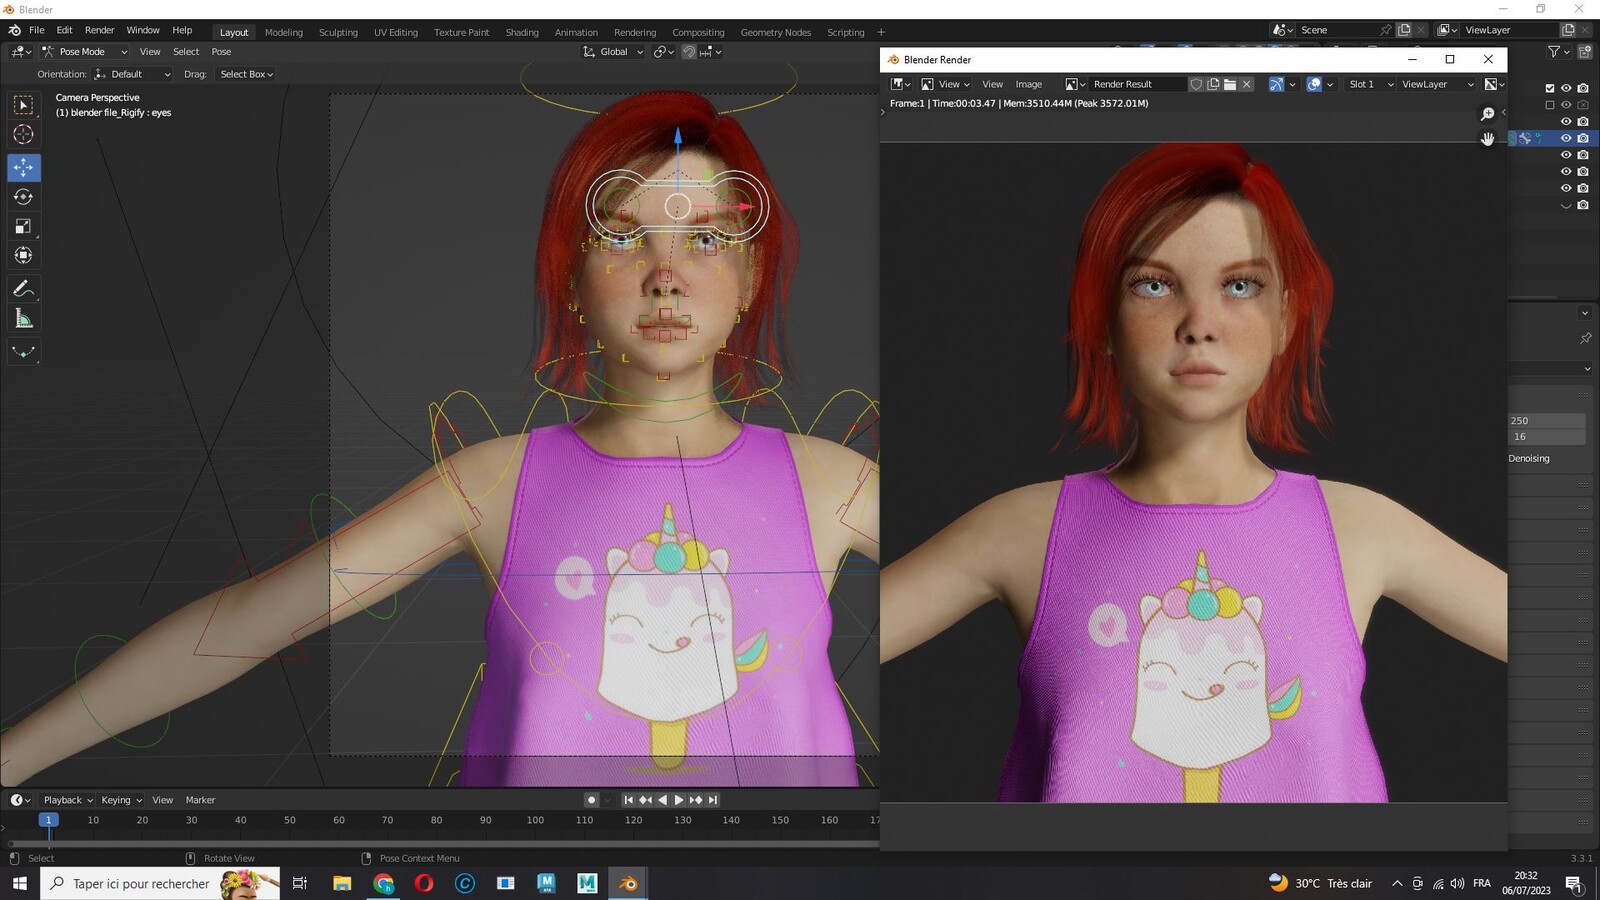Click the zoom magnifier in render window

[x=1487, y=114]
